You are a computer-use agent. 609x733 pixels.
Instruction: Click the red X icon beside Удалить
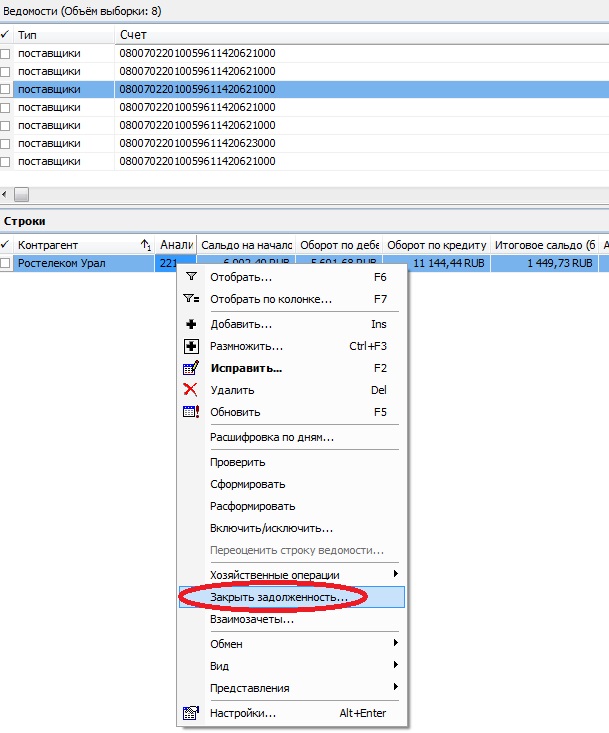click(191, 390)
